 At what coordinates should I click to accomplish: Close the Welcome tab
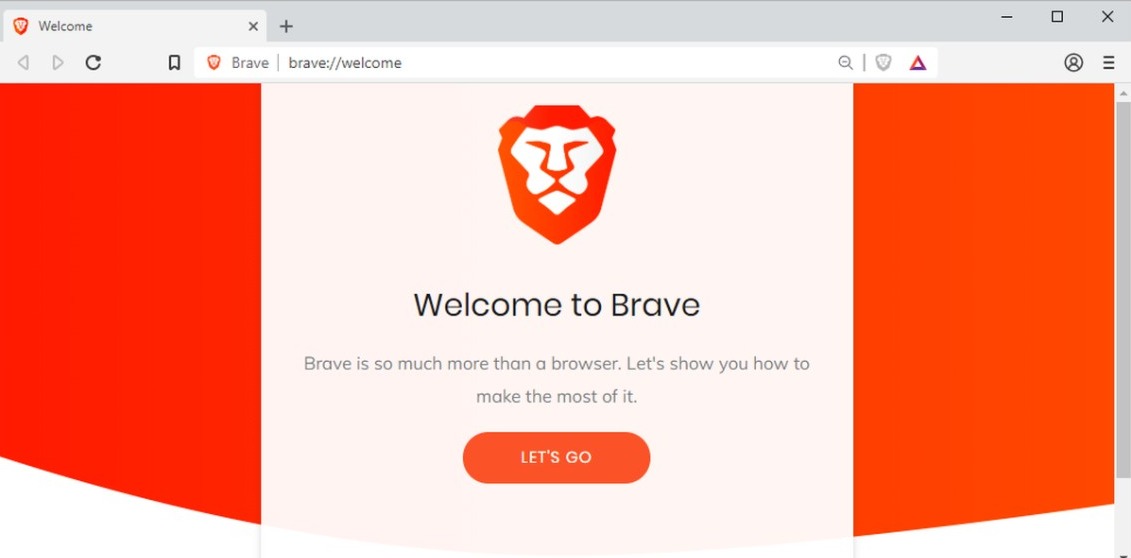point(253,27)
